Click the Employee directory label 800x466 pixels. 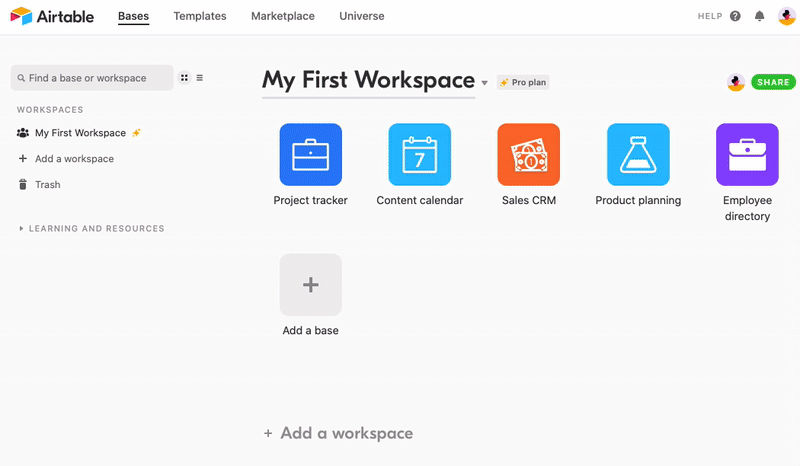(747, 208)
